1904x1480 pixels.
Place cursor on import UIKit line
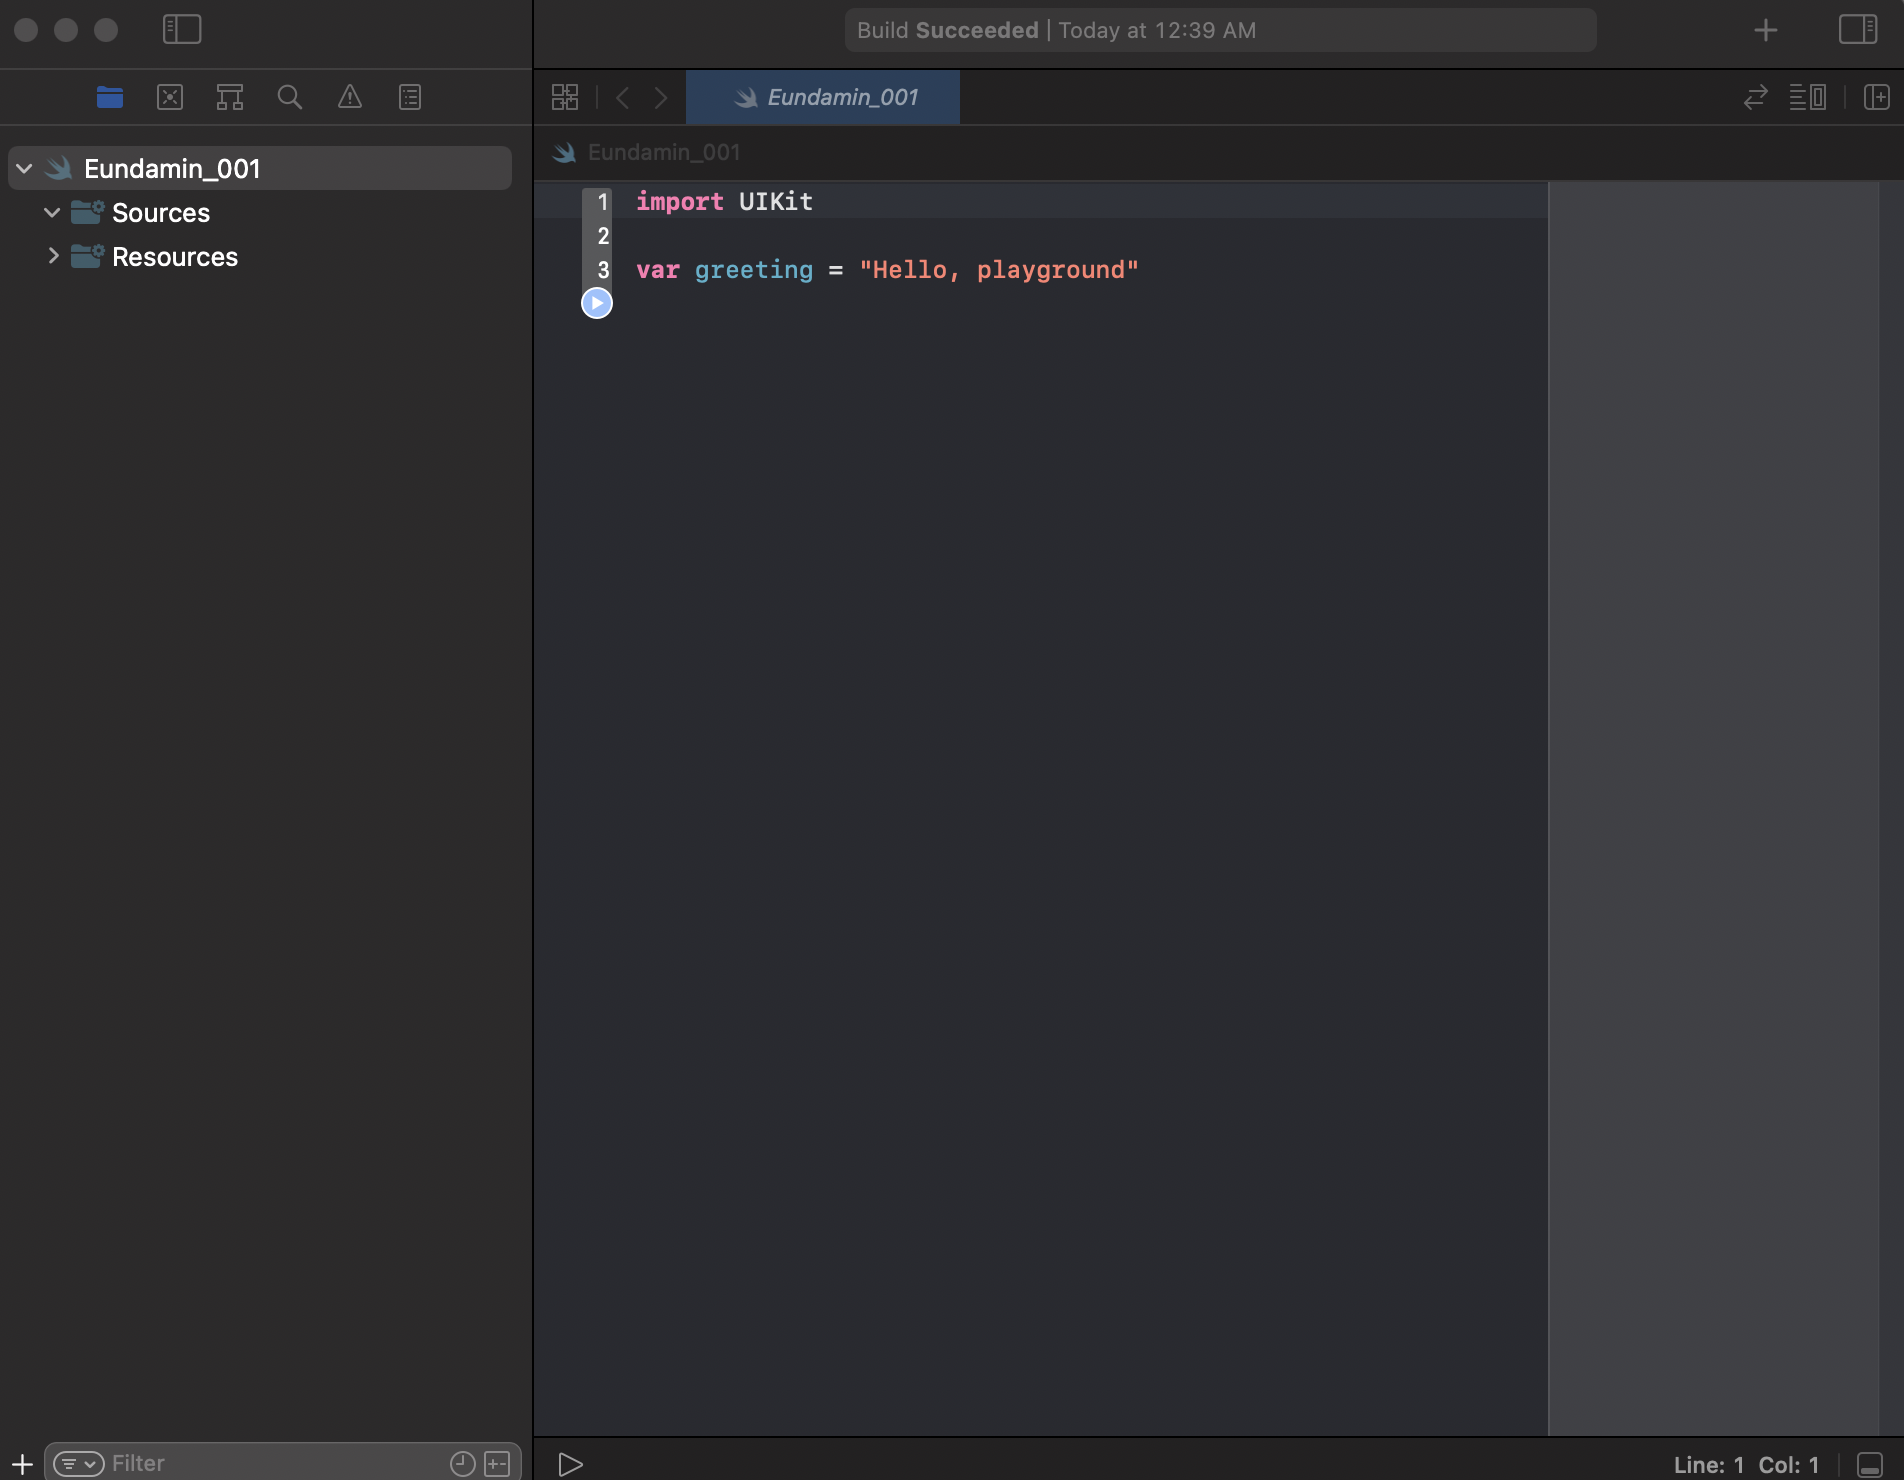(x=725, y=202)
